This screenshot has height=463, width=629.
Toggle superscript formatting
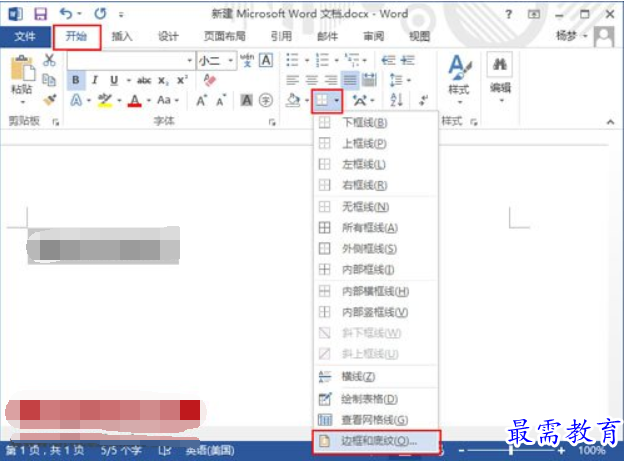coord(182,80)
